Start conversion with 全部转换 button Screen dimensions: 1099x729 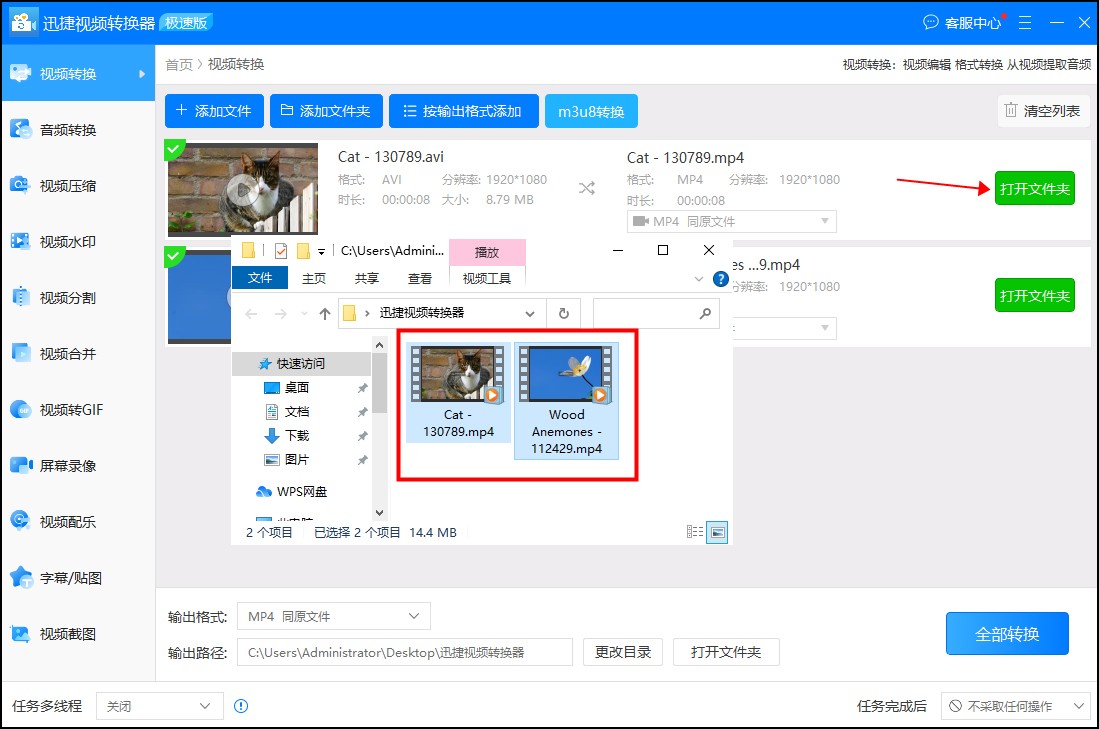coord(1007,633)
